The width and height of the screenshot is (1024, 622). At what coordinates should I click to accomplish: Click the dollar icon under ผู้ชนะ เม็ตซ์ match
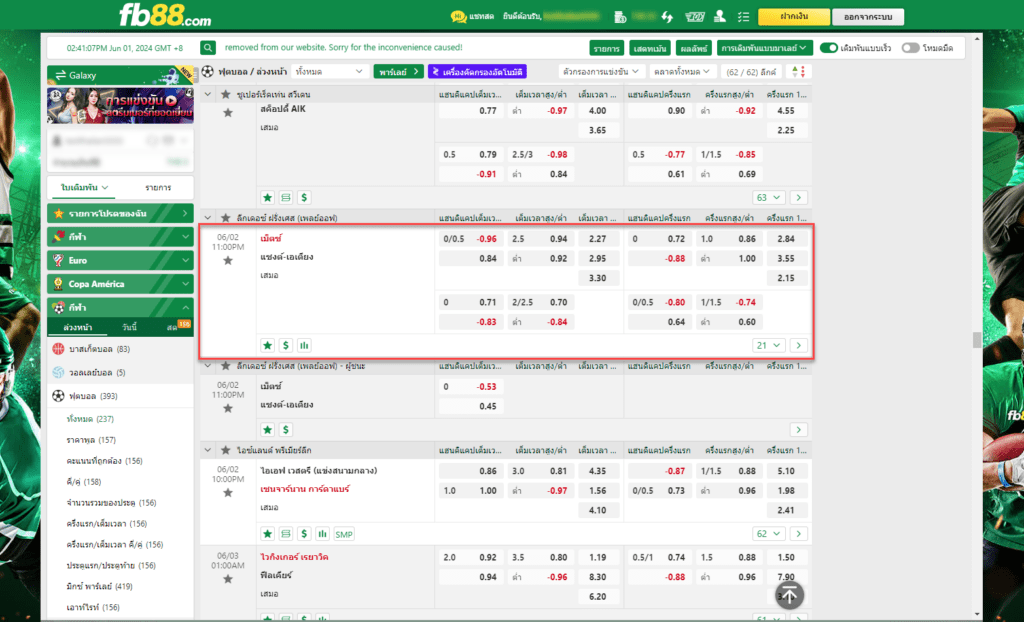(285, 429)
